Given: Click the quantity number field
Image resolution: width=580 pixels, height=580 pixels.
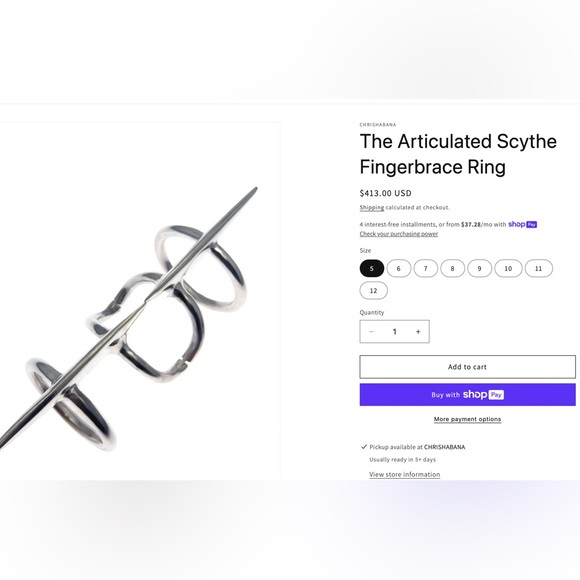Looking at the screenshot, I should pyautogui.click(x=395, y=331).
